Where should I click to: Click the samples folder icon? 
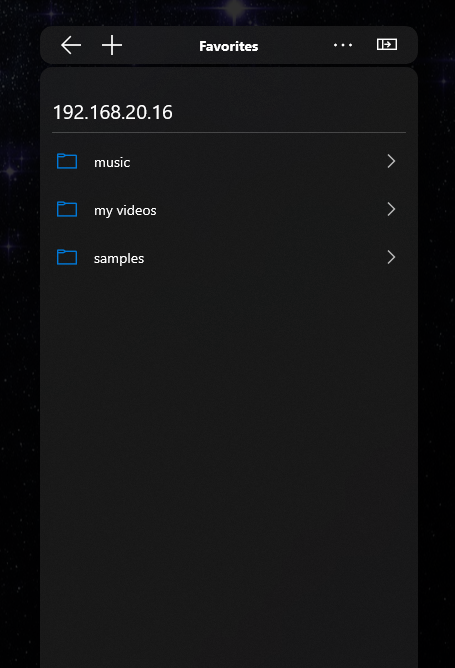(67, 257)
